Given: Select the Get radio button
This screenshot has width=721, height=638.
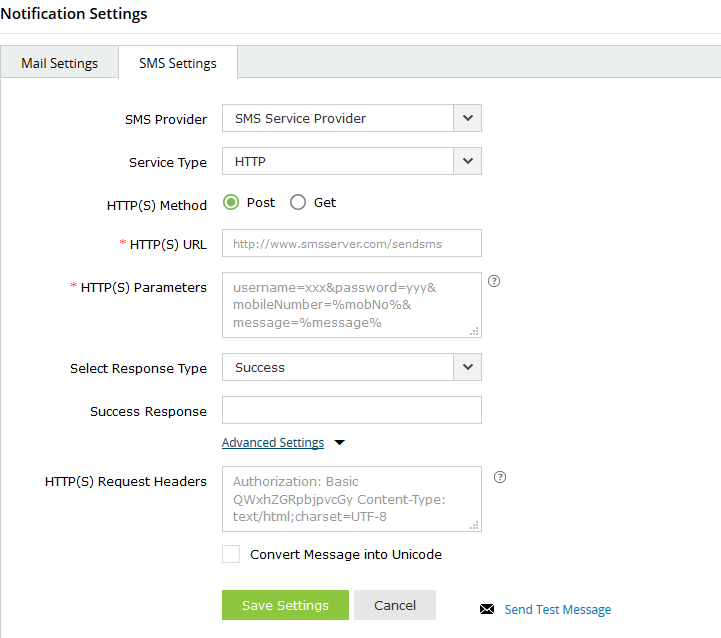Looking at the screenshot, I should coord(298,202).
